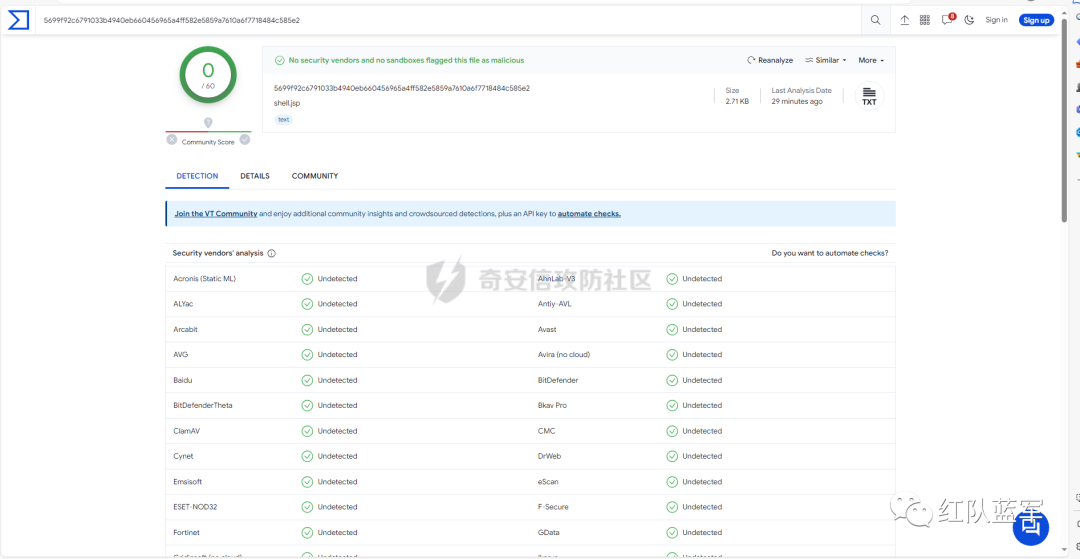Select the Acronis (Static ML) vendor name
The image size is (1080, 559).
[x=205, y=279]
